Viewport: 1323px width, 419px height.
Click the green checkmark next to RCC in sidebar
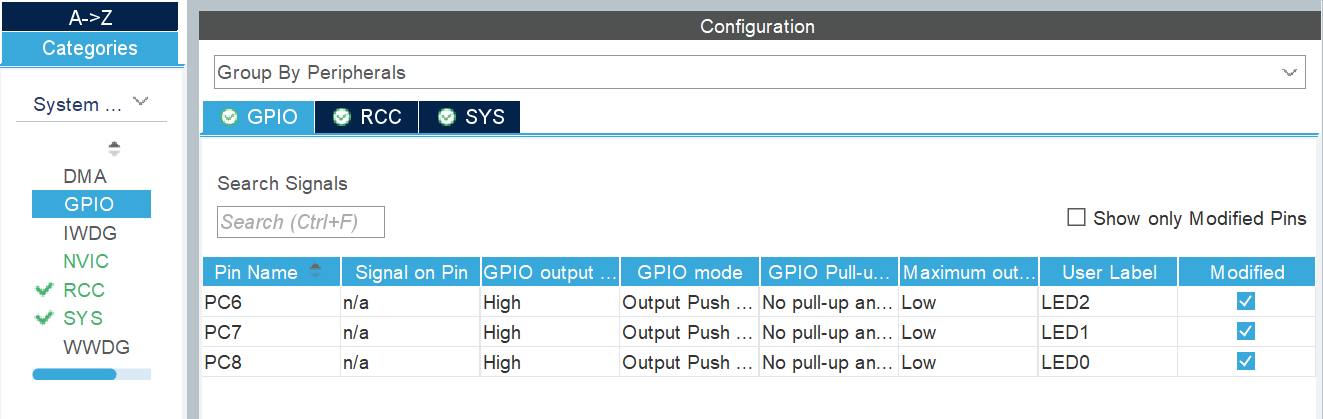tap(43, 290)
